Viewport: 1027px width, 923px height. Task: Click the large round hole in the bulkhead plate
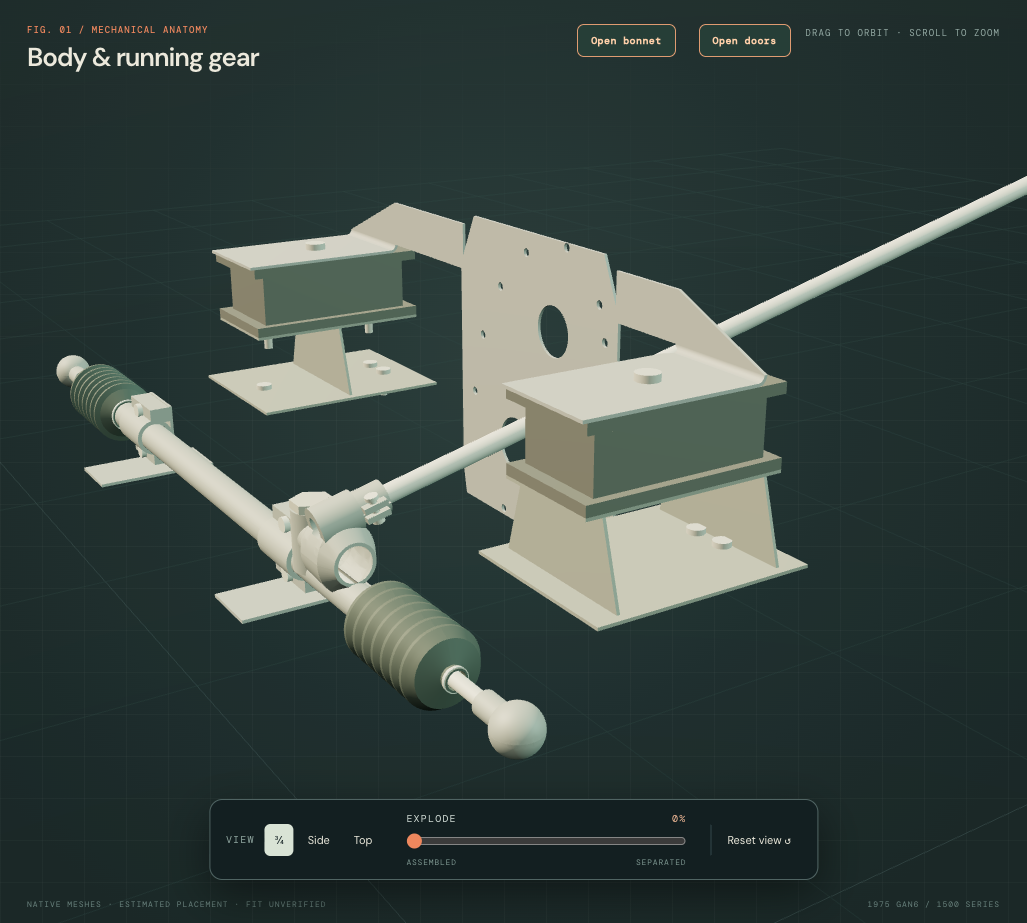(553, 331)
